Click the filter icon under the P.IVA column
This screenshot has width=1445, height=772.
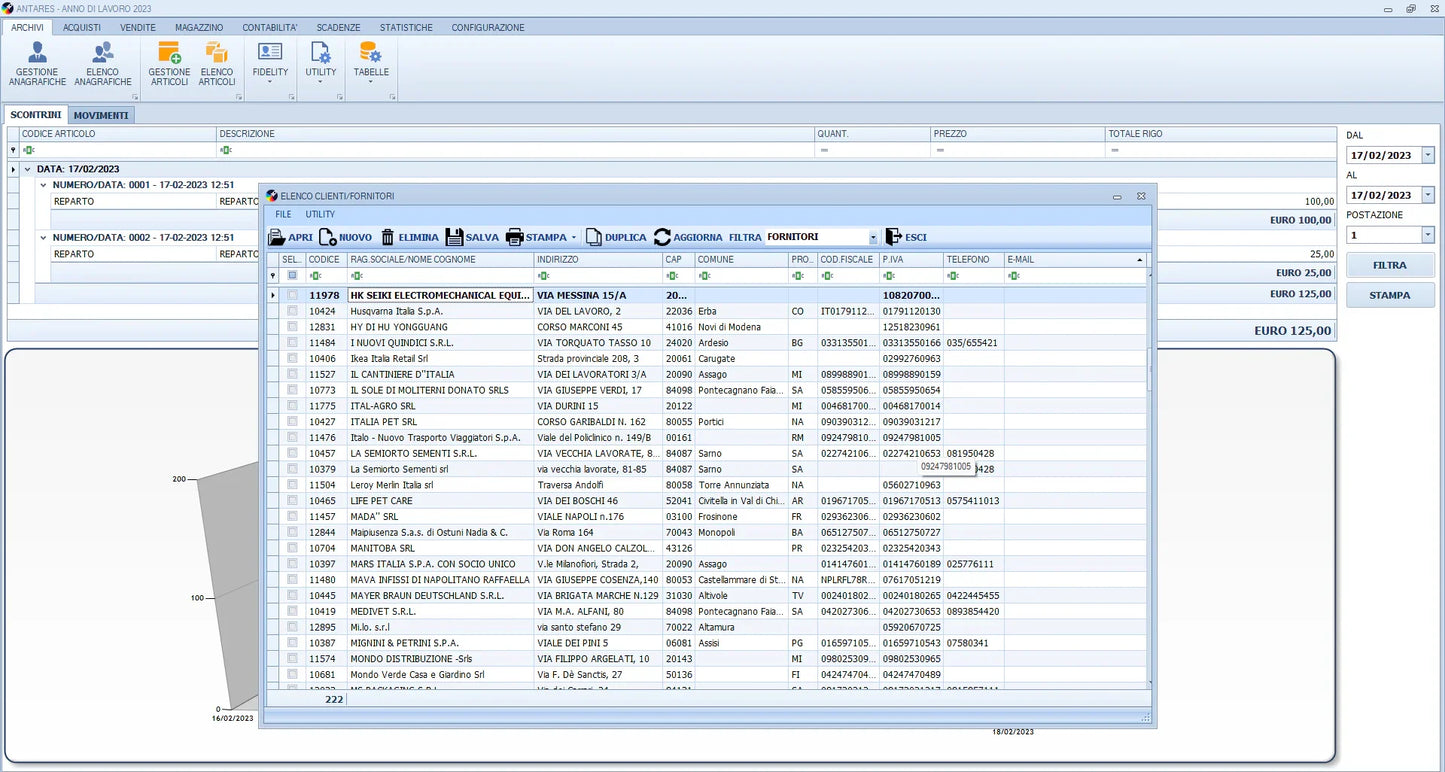point(889,275)
